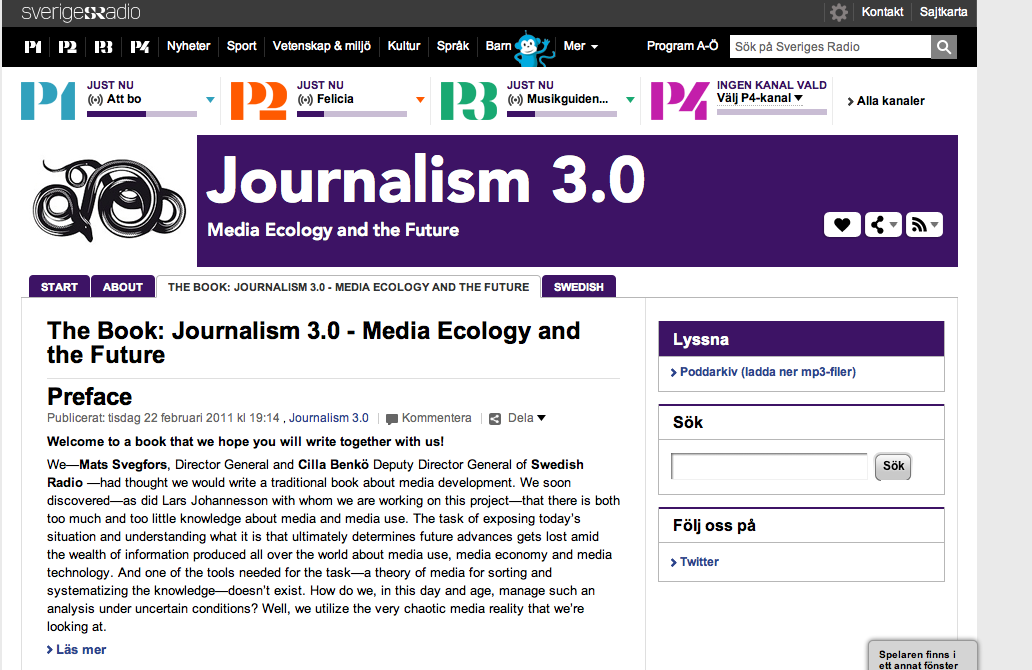This screenshot has height=670, width=1032.
Task: Click the blue monkey Barn mascot icon
Action: point(532,48)
